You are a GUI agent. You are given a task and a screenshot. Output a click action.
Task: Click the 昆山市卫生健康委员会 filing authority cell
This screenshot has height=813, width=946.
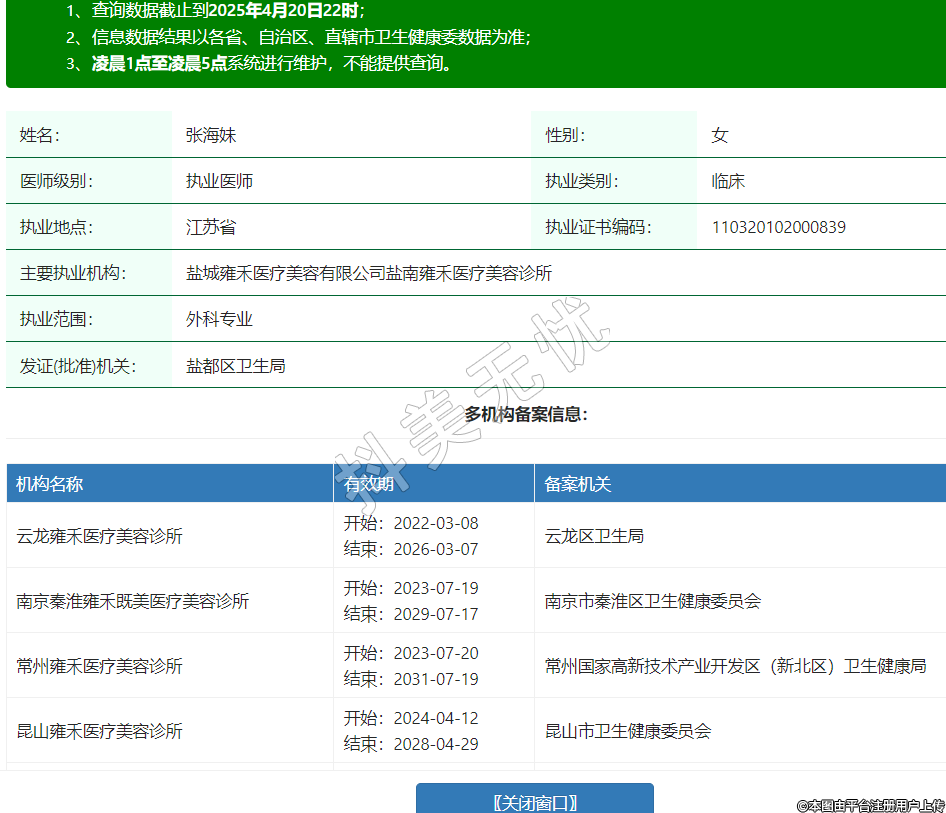pyautogui.click(x=628, y=731)
